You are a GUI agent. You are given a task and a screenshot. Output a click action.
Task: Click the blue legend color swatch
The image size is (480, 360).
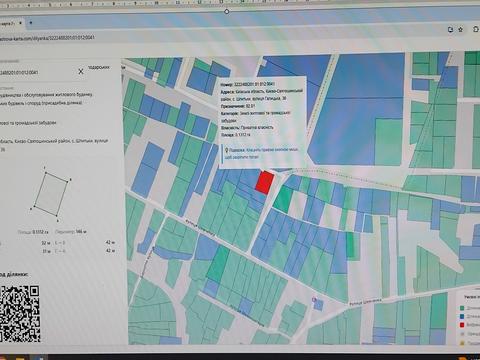(x=462, y=316)
